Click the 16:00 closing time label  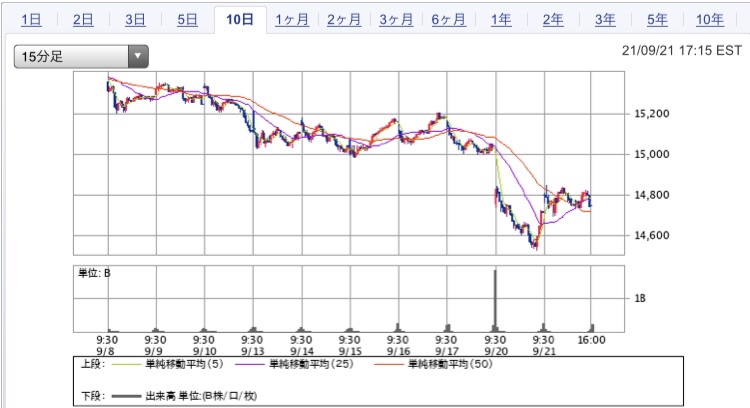point(591,340)
